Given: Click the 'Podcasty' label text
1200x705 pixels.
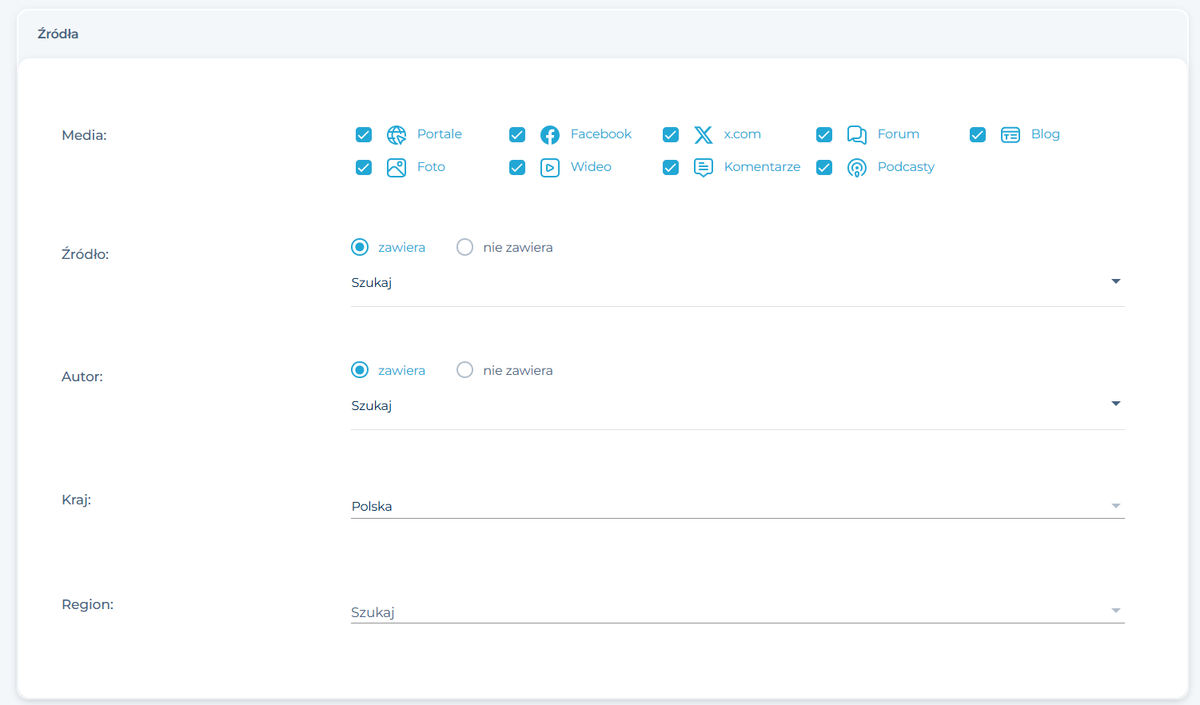Looking at the screenshot, I should point(906,167).
